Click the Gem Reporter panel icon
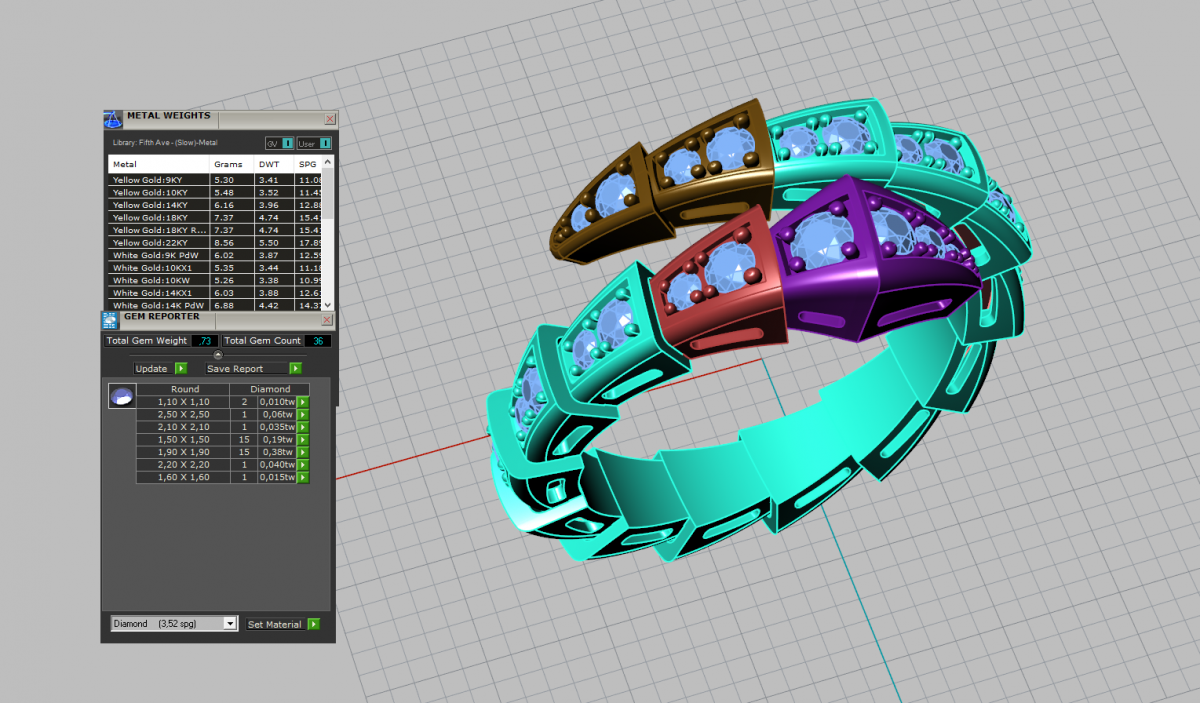 point(111,320)
